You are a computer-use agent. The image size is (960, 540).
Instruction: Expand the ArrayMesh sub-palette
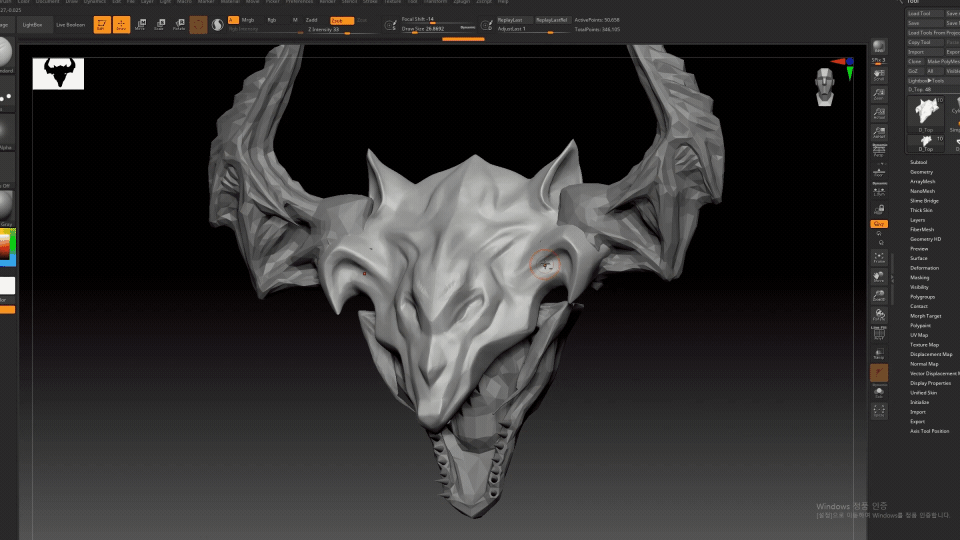922,181
